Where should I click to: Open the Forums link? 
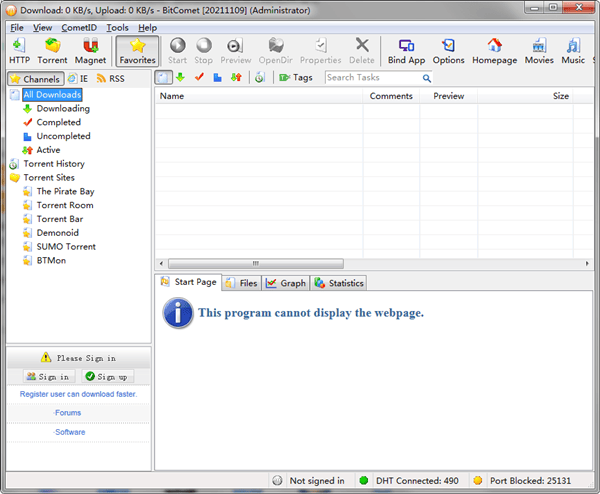coord(69,412)
